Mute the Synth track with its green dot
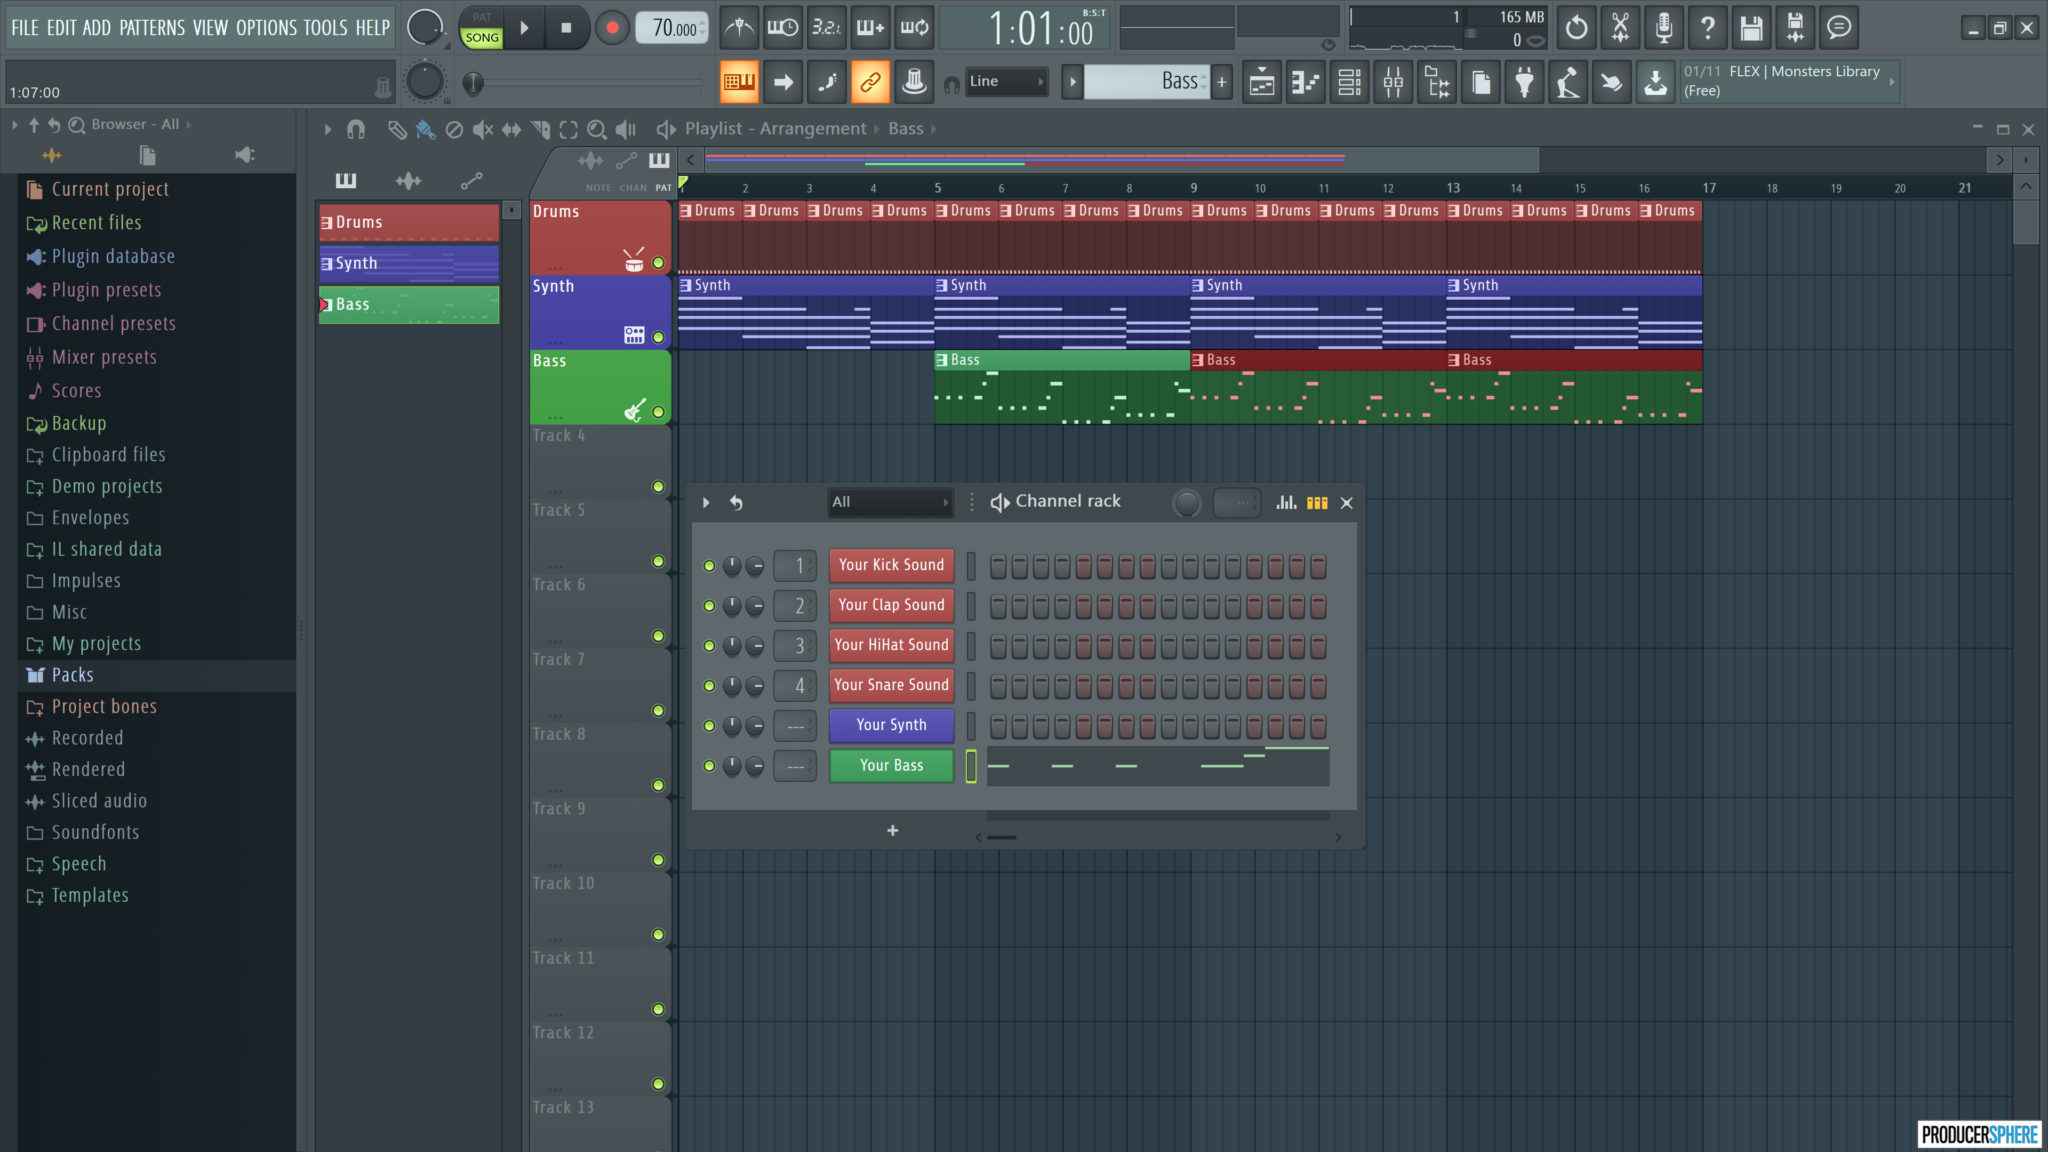 click(x=659, y=338)
